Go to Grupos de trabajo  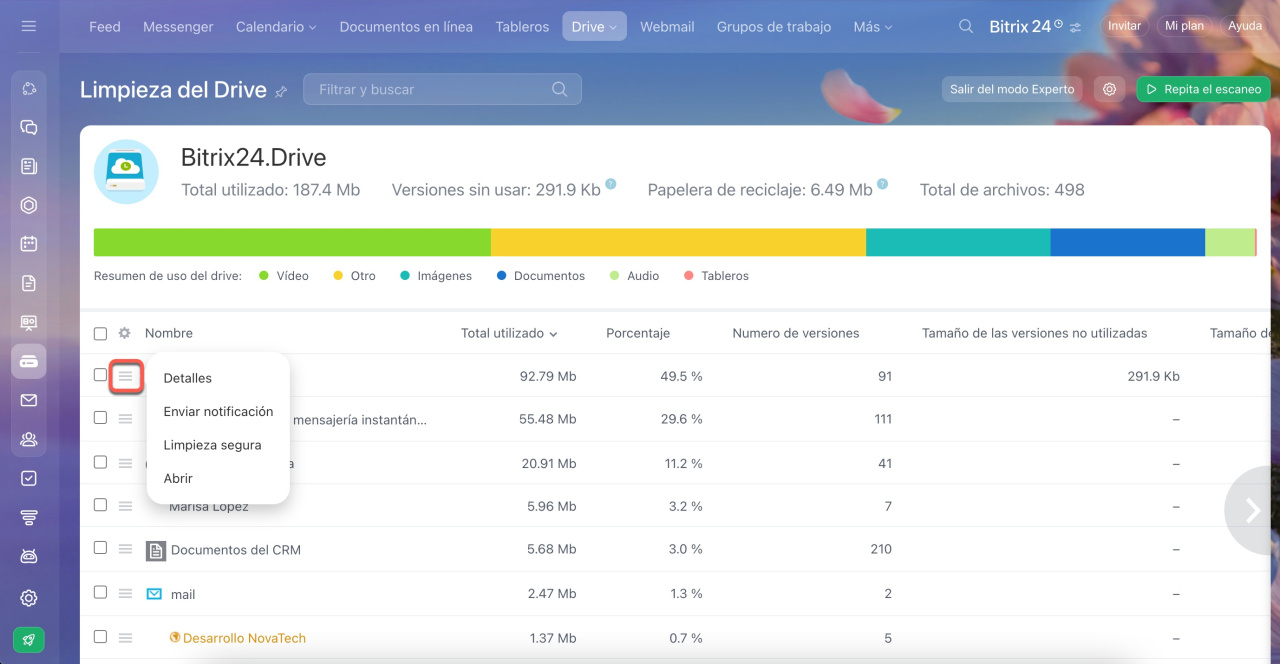774,27
